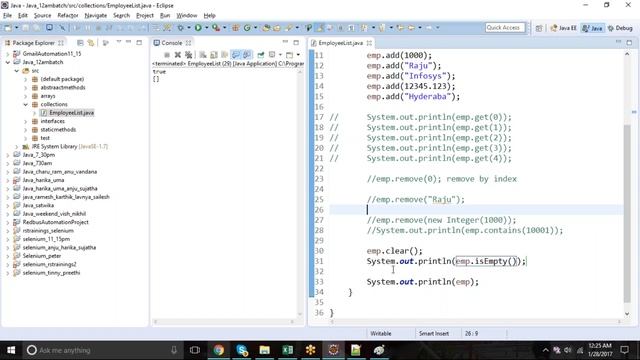Click the New file toolbar icon
This screenshot has height=360, width=640.
coord(8,28)
